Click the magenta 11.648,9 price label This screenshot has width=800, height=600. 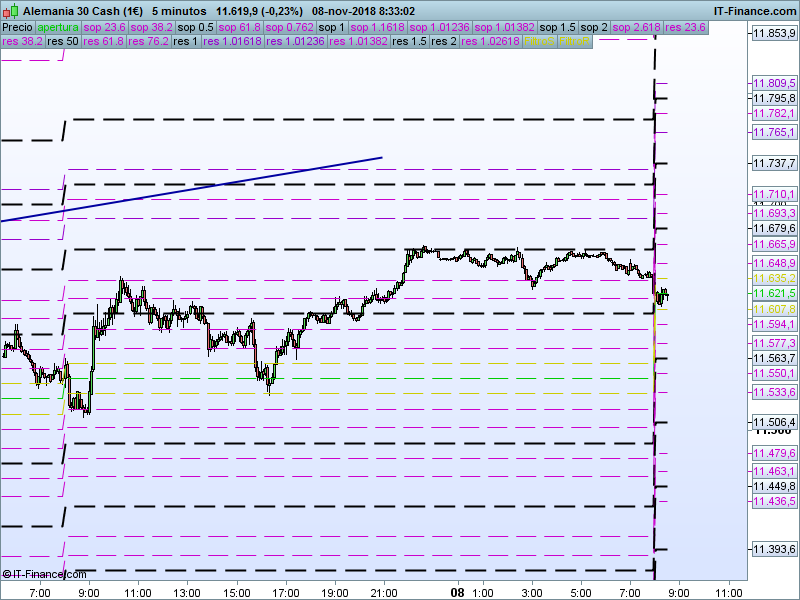774,263
